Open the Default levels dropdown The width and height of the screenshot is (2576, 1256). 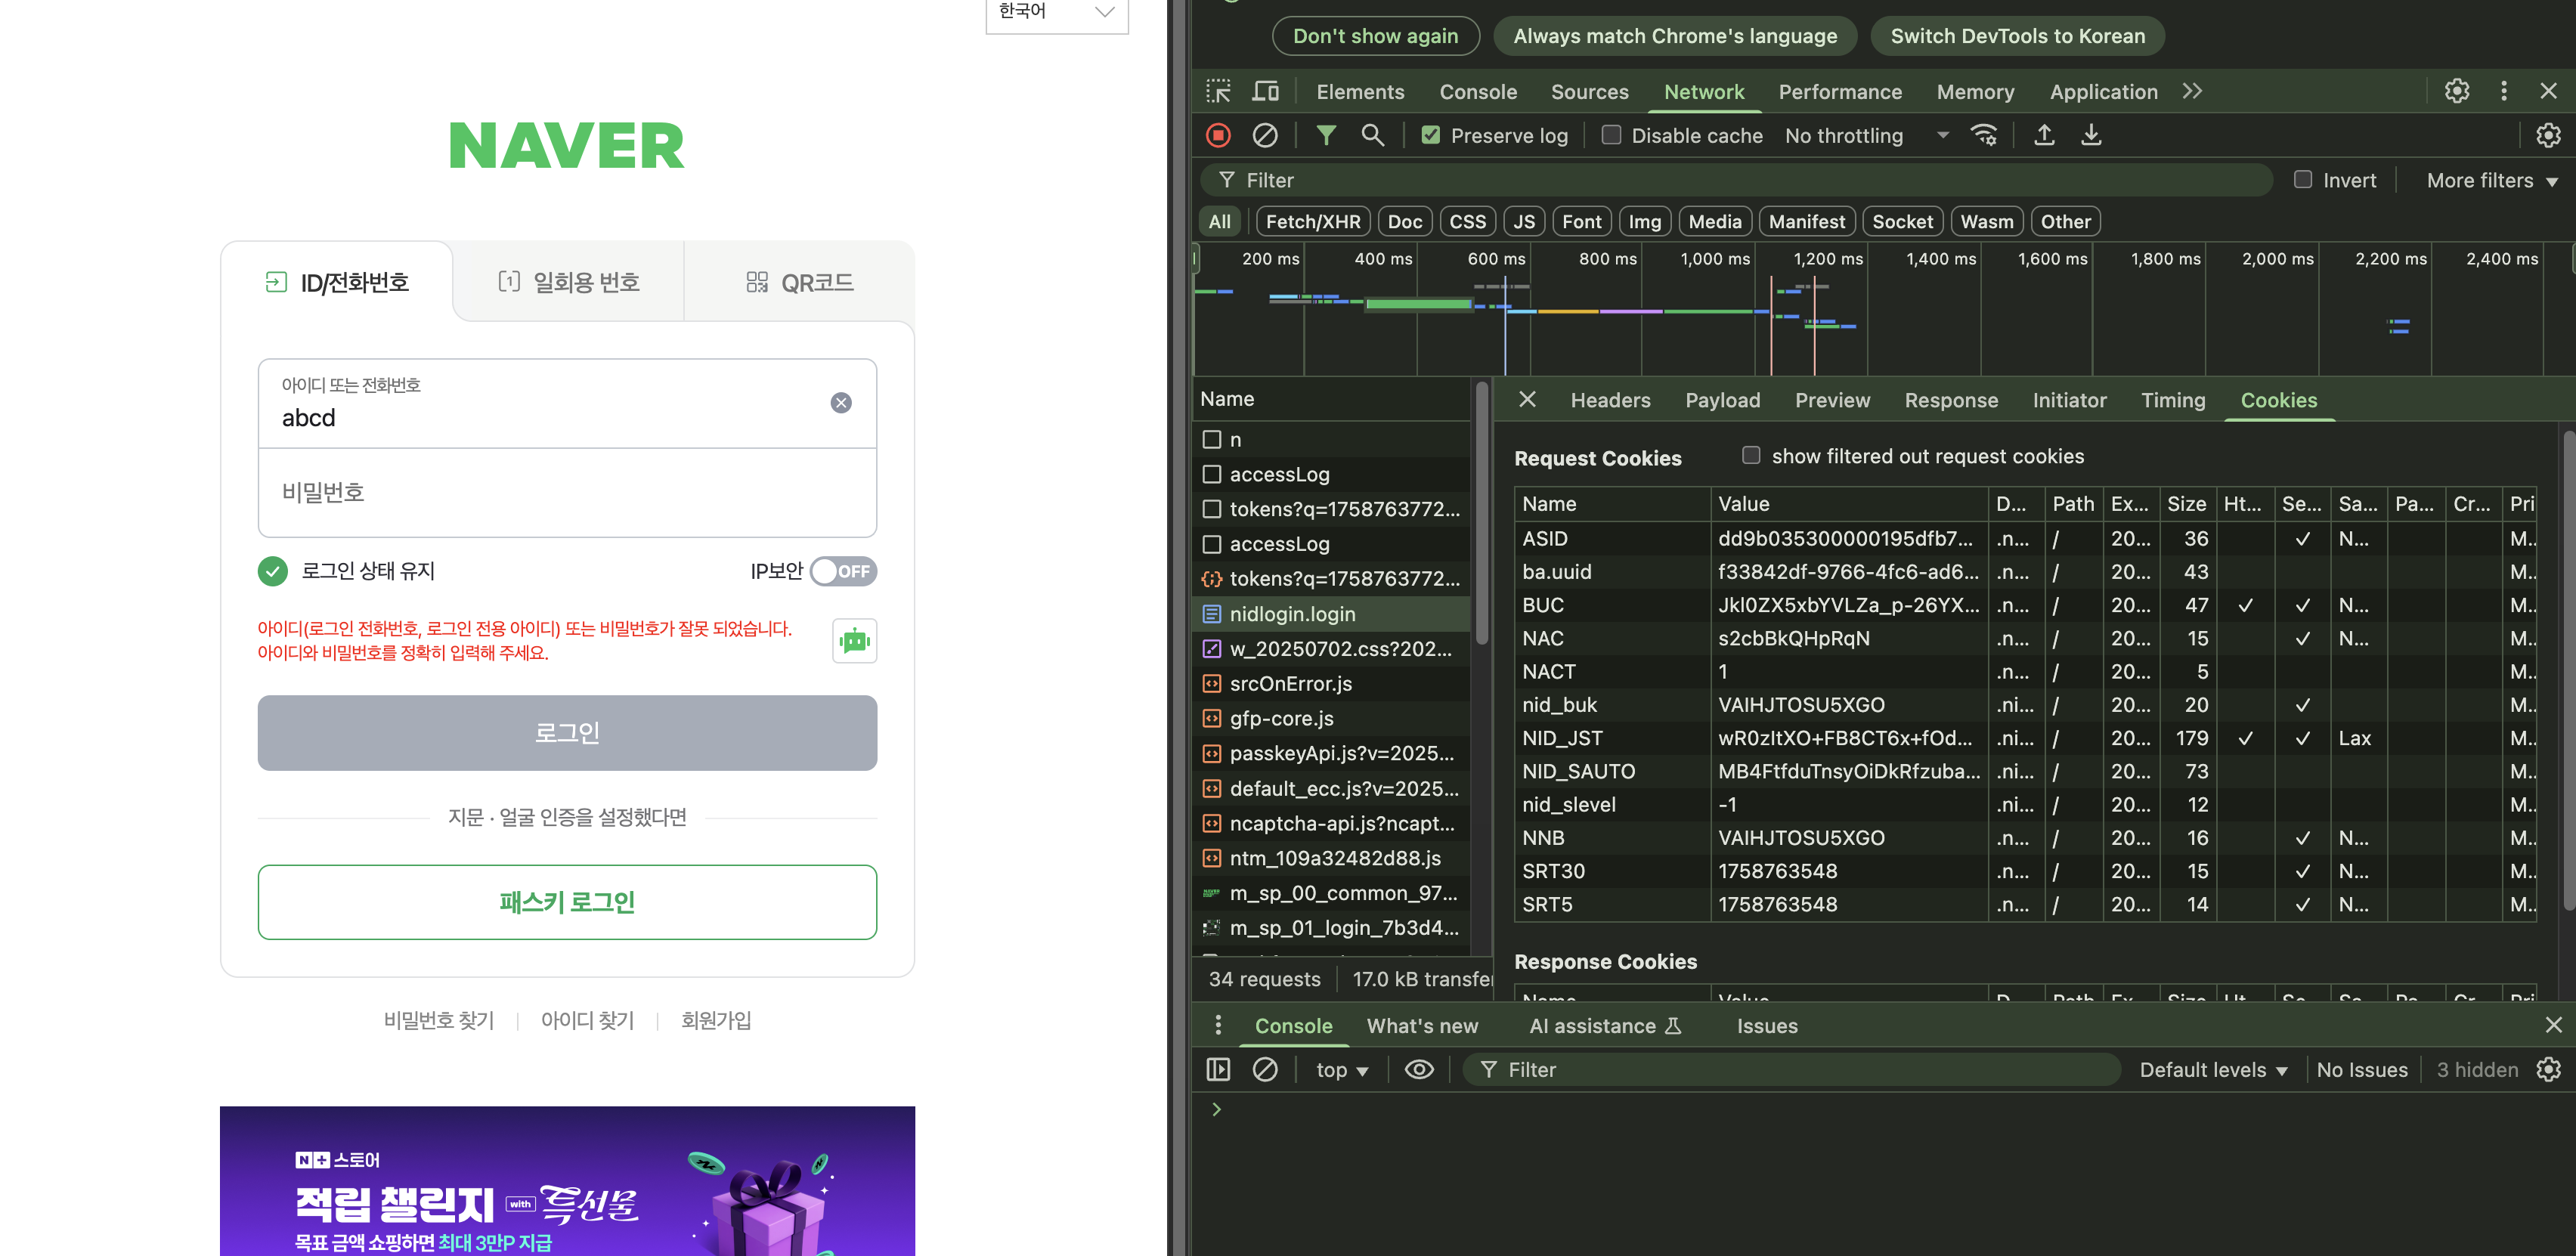tap(2213, 1069)
